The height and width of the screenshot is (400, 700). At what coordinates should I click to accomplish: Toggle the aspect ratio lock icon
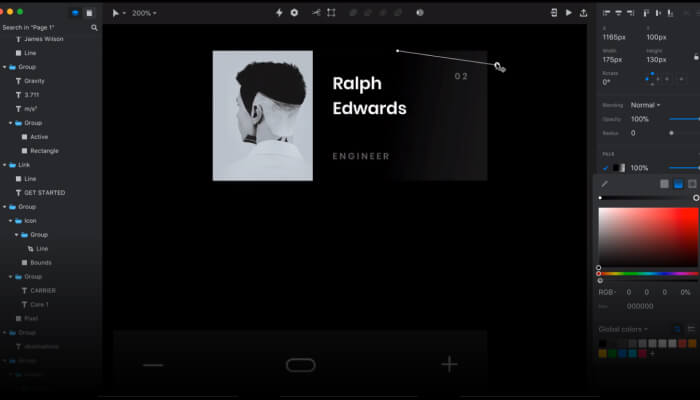(x=696, y=56)
